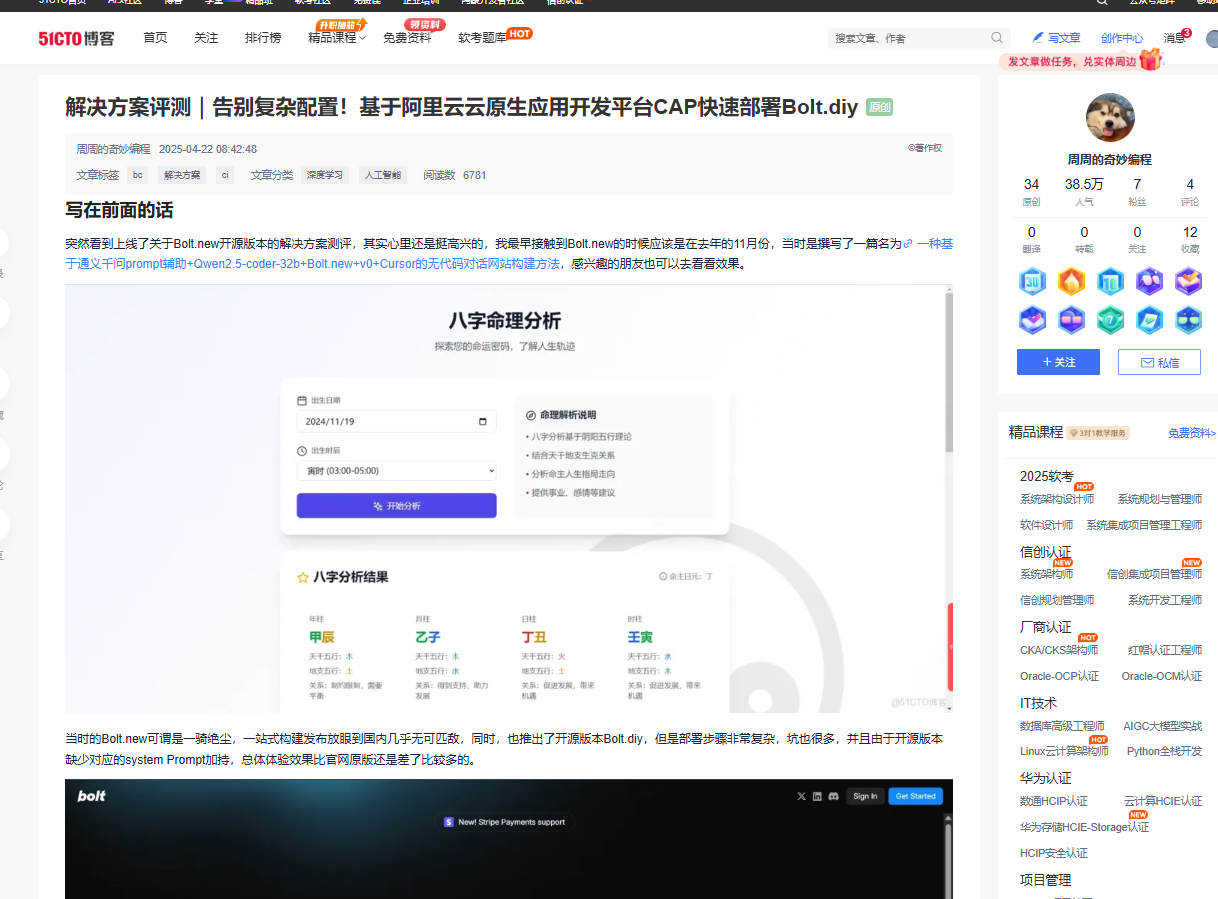The image size is (1218, 899).
Task: Click the 写文章 pen button
Action: pos(1057,38)
